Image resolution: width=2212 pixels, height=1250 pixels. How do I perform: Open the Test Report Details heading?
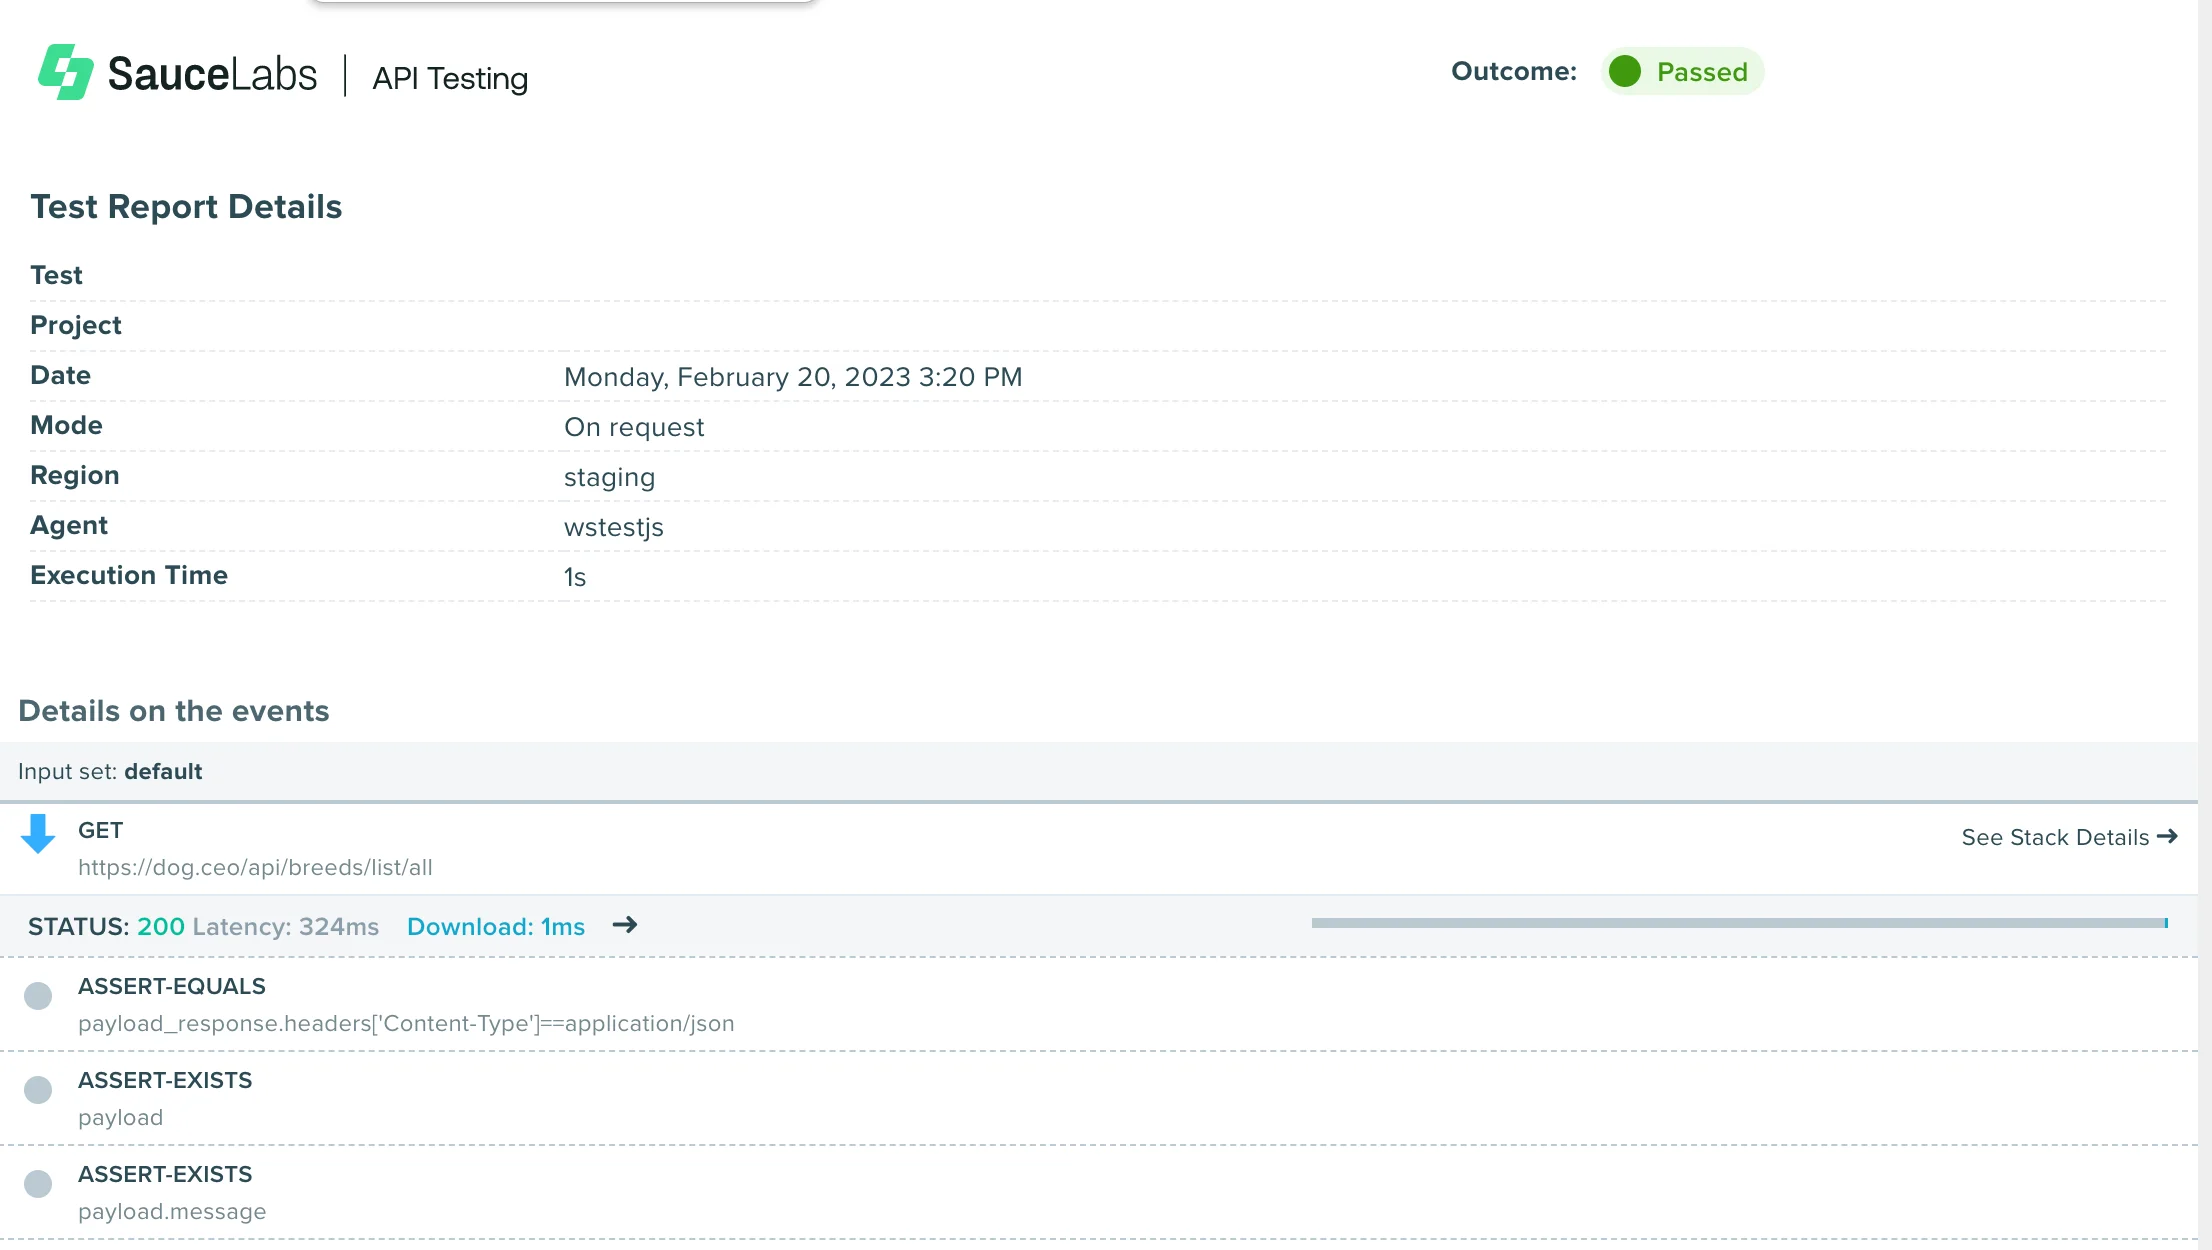(x=187, y=207)
